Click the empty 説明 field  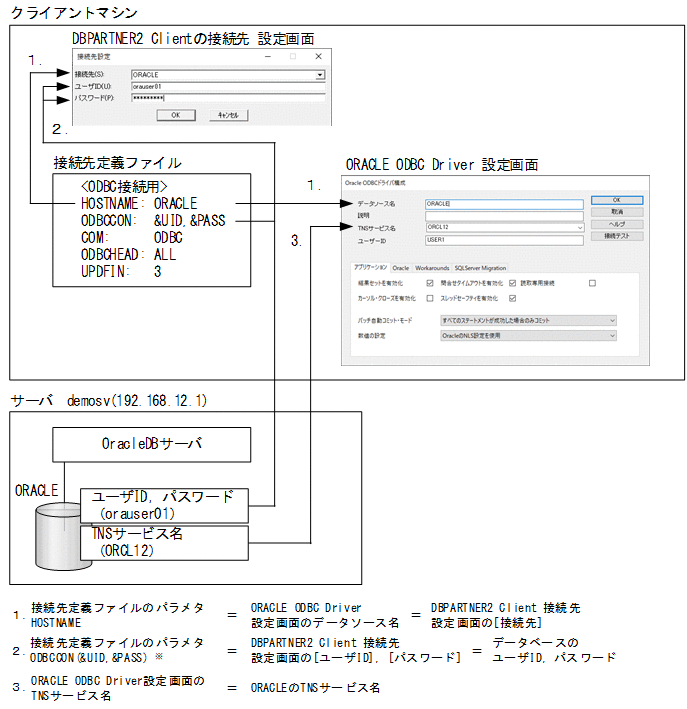coord(504,216)
